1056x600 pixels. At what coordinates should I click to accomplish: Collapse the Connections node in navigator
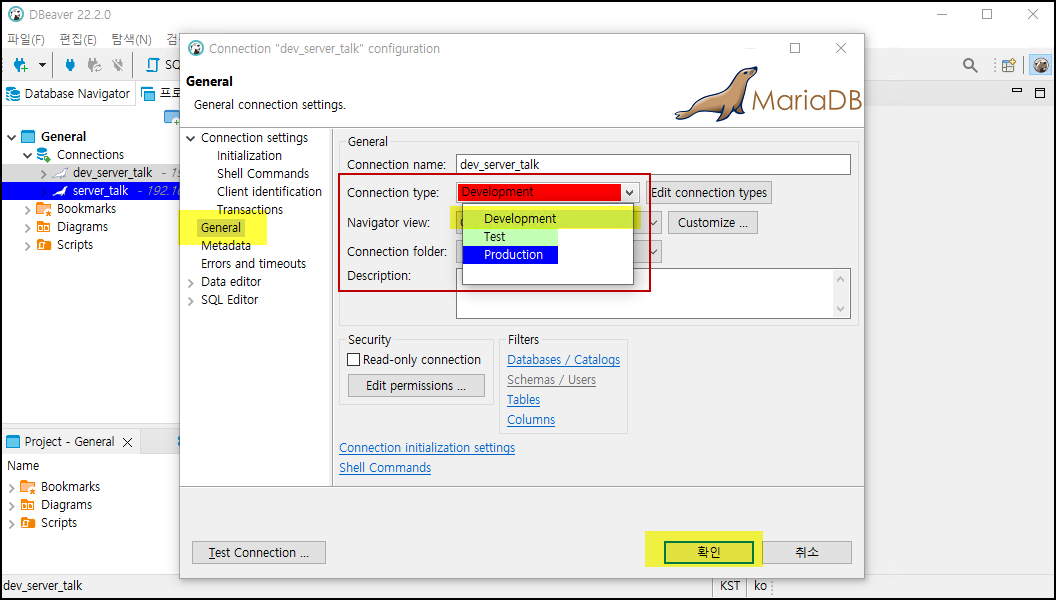coord(28,155)
